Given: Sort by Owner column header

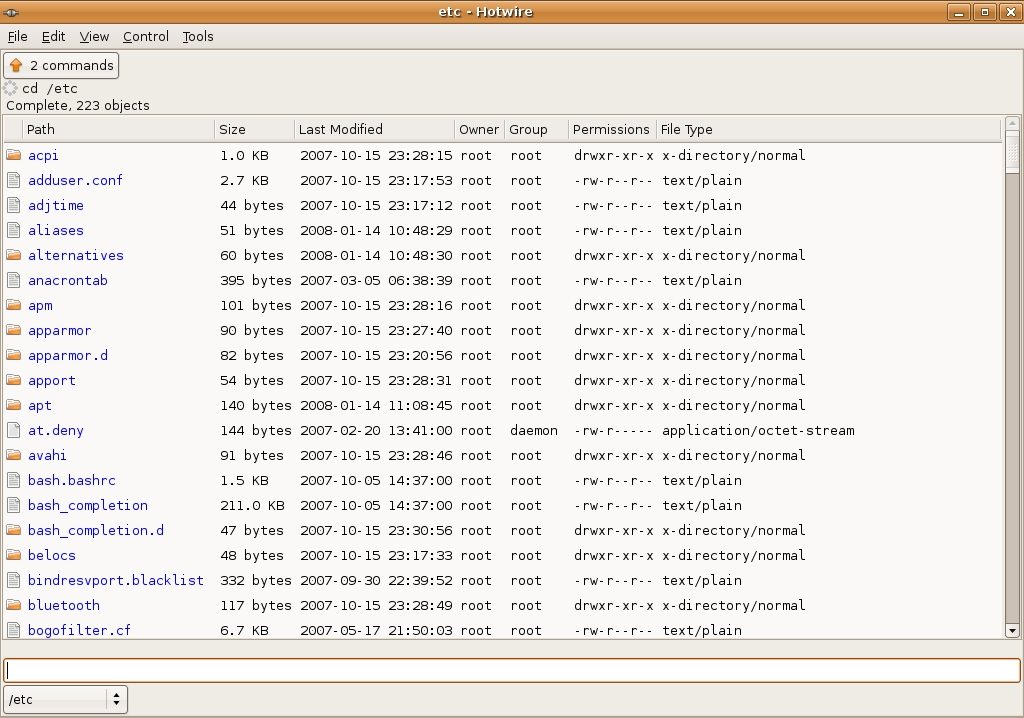Looking at the screenshot, I should click(479, 129).
